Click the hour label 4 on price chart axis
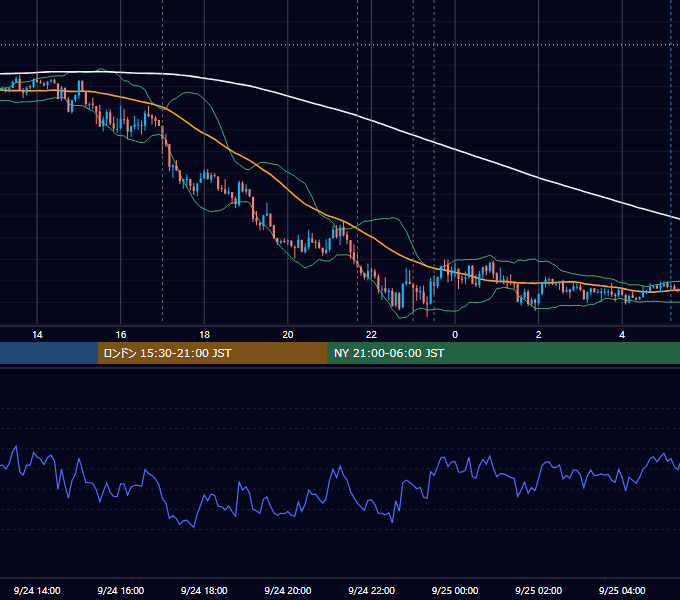 [622, 335]
